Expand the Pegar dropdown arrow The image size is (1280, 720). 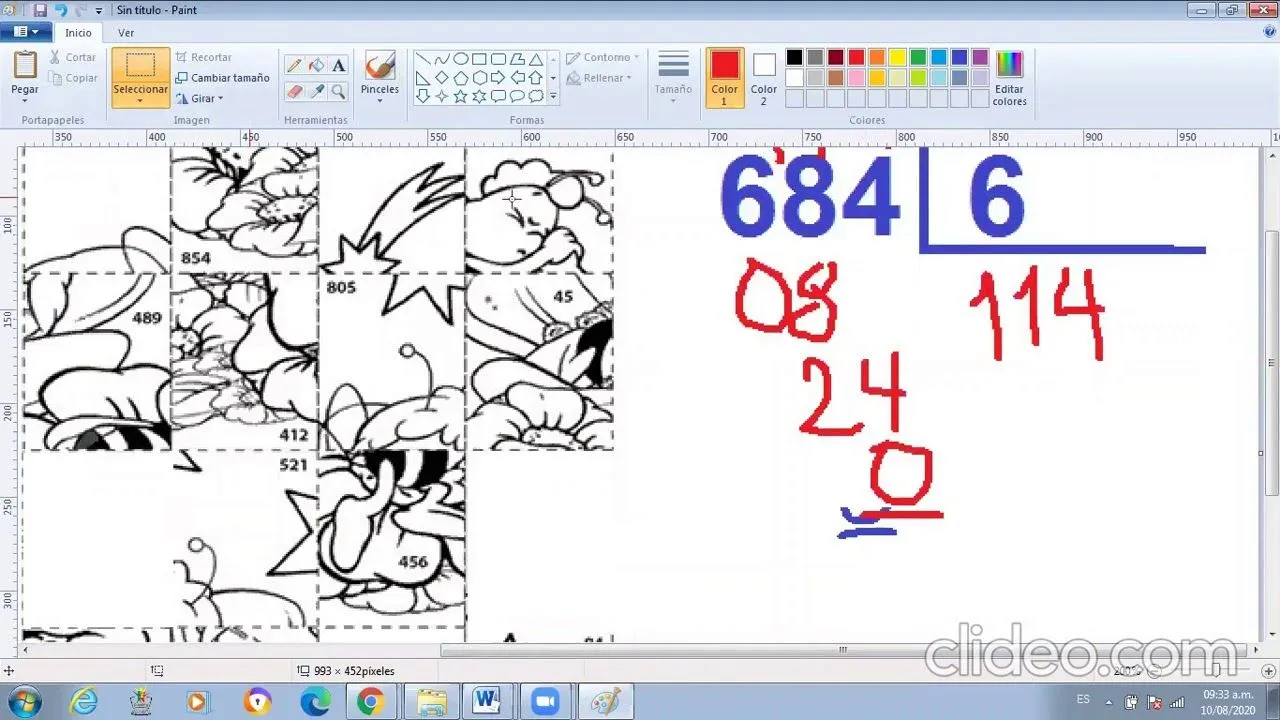[25, 100]
